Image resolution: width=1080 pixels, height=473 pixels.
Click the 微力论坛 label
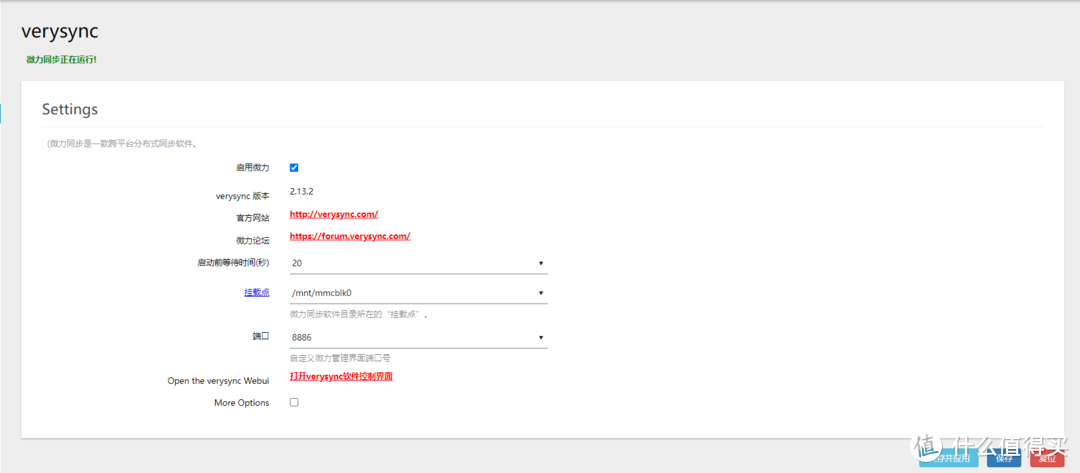[x=252, y=240]
